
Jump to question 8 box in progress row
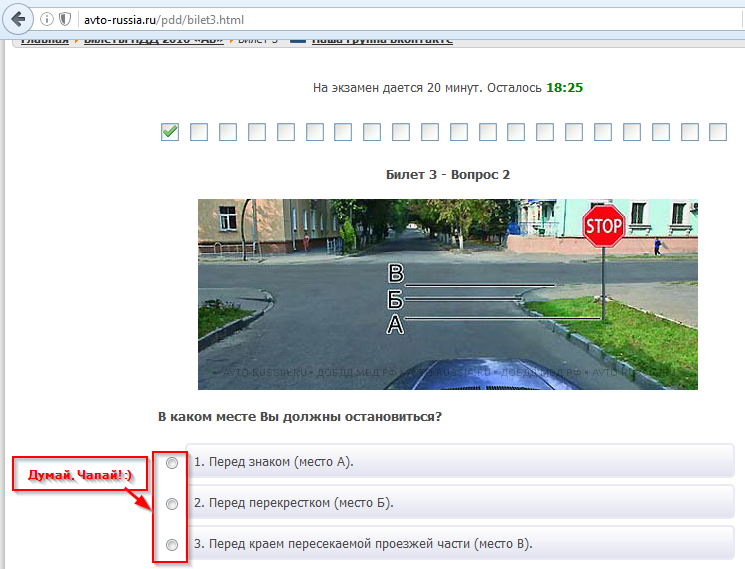372,132
